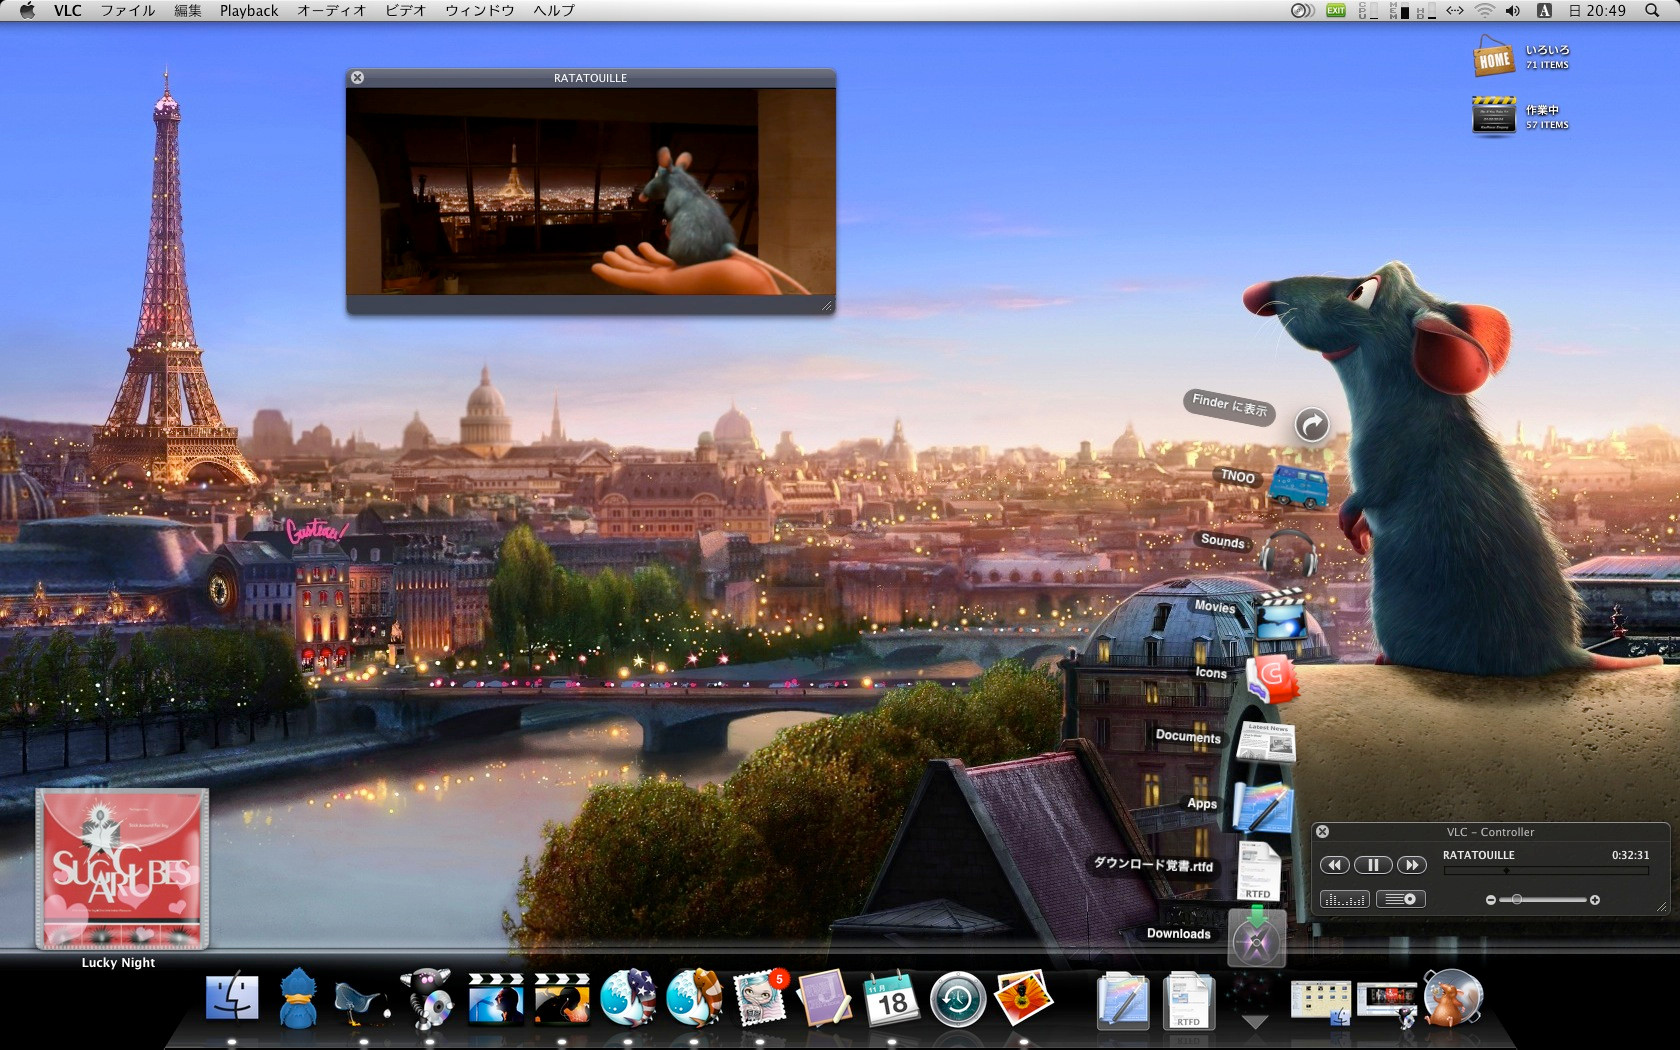1680x1050 pixels.
Task: Open the ファイル menu
Action: click(x=127, y=10)
